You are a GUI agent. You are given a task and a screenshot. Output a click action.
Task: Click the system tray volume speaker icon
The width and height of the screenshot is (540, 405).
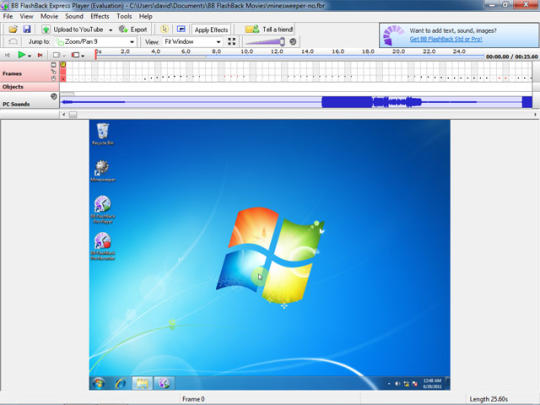point(397,383)
